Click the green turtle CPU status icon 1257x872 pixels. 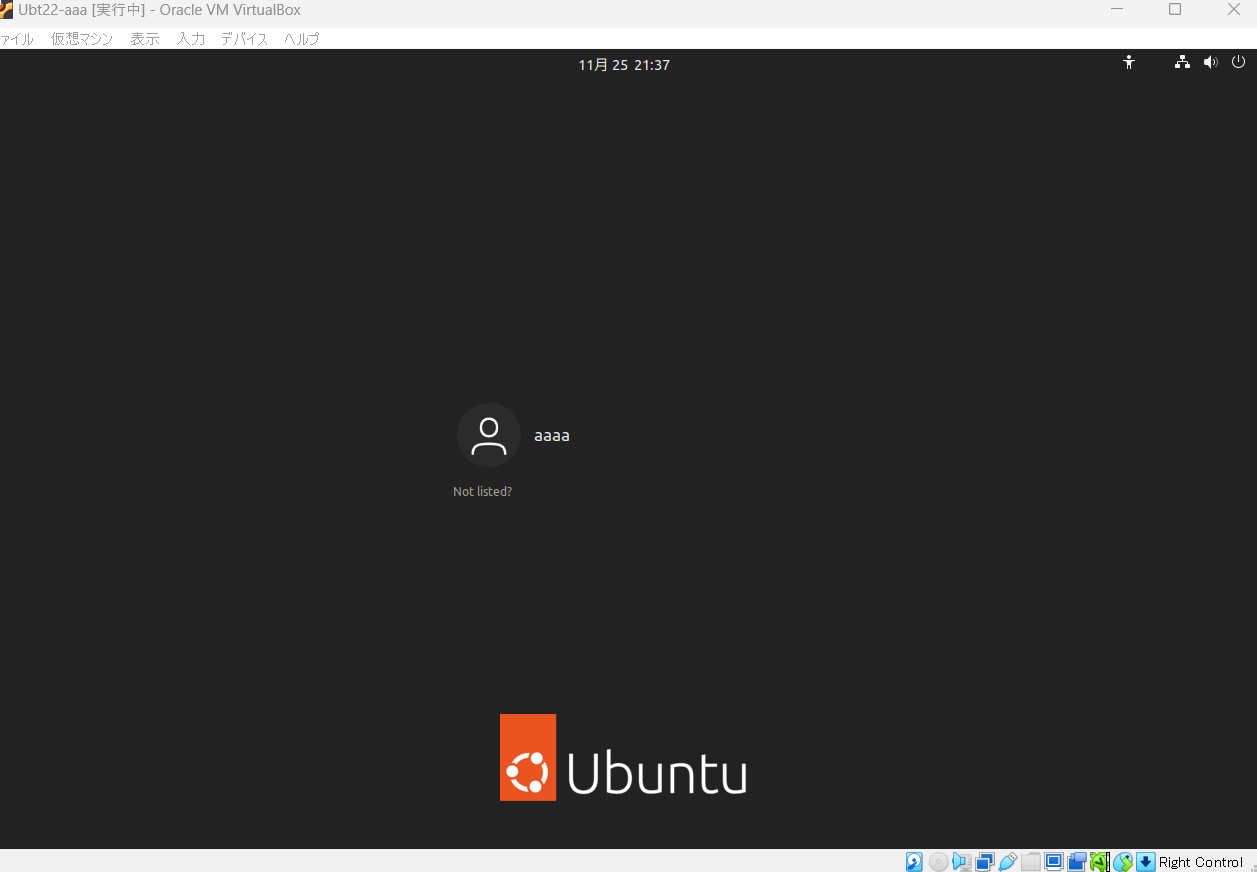(x=1100, y=862)
